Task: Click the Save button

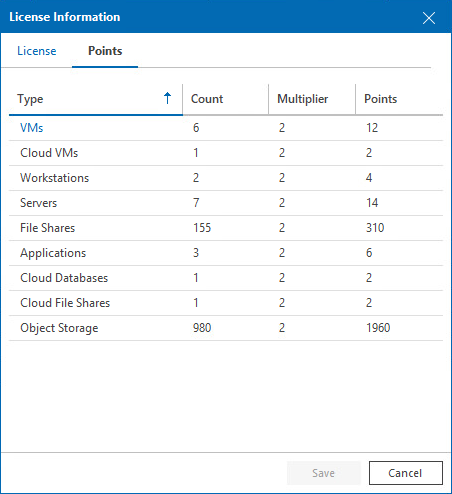Action: [x=324, y=473]
